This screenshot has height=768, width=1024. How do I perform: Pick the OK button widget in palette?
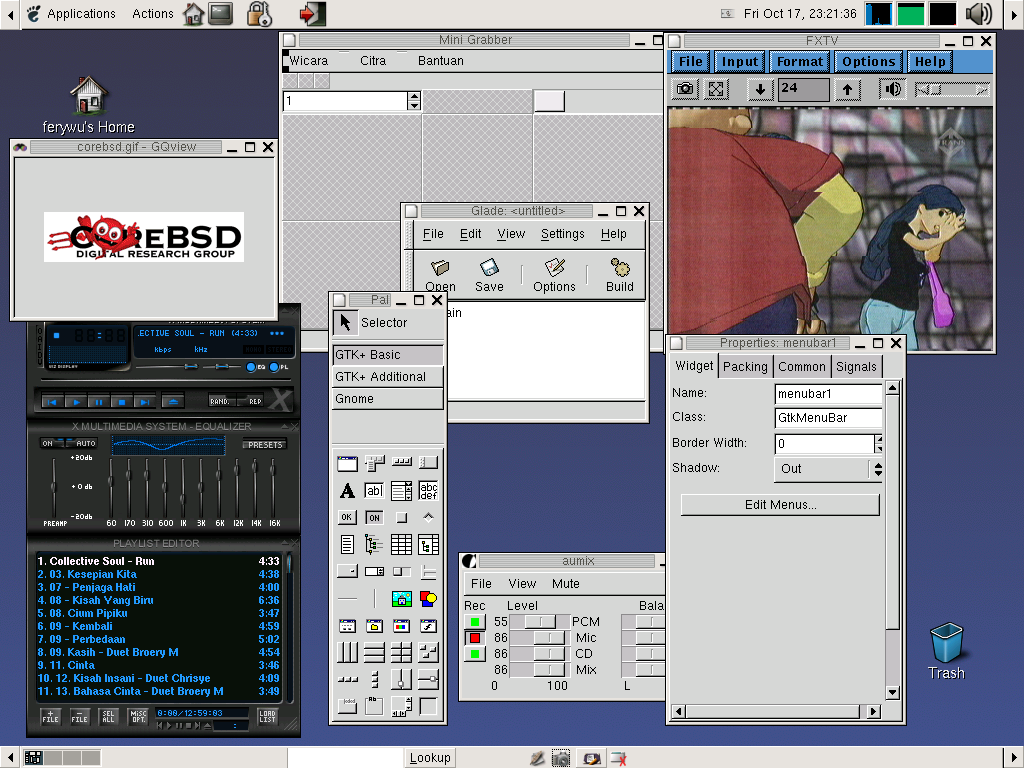(347, 517)
